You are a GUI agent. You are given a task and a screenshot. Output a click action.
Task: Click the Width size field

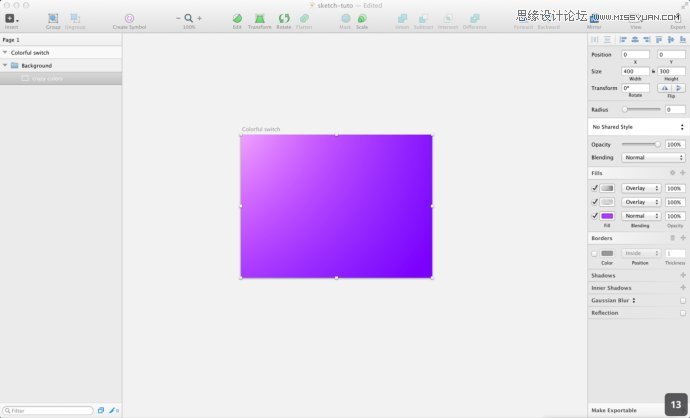pyautogui.click(x=635, y=71)
